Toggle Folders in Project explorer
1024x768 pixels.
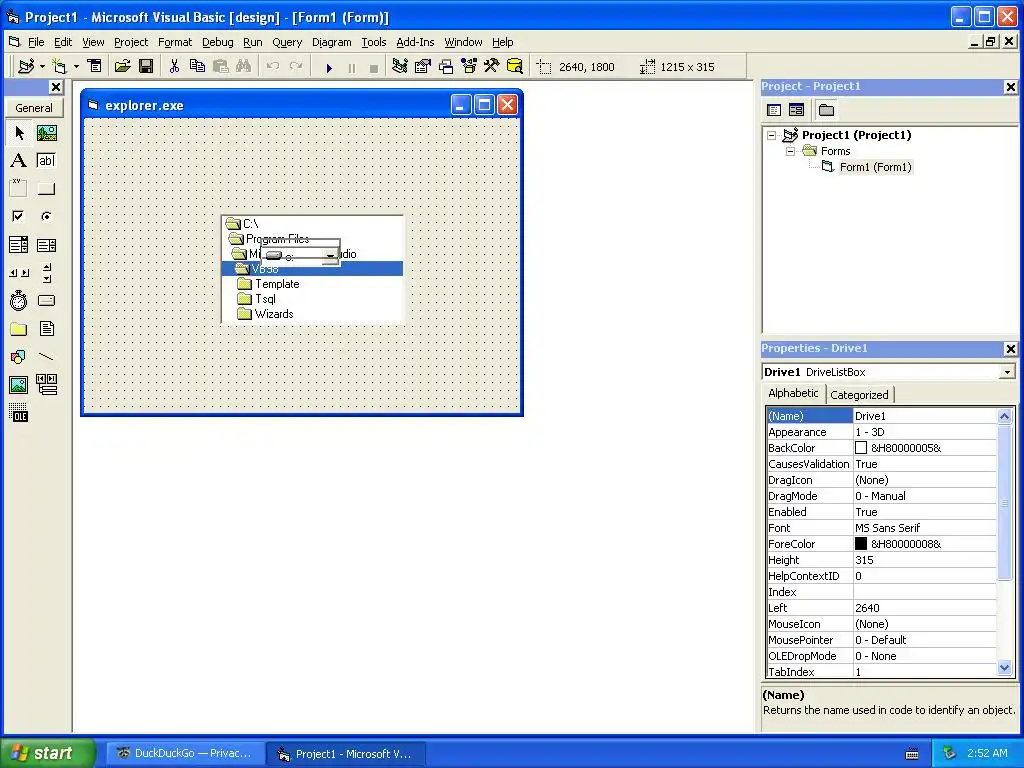[826, 110]
